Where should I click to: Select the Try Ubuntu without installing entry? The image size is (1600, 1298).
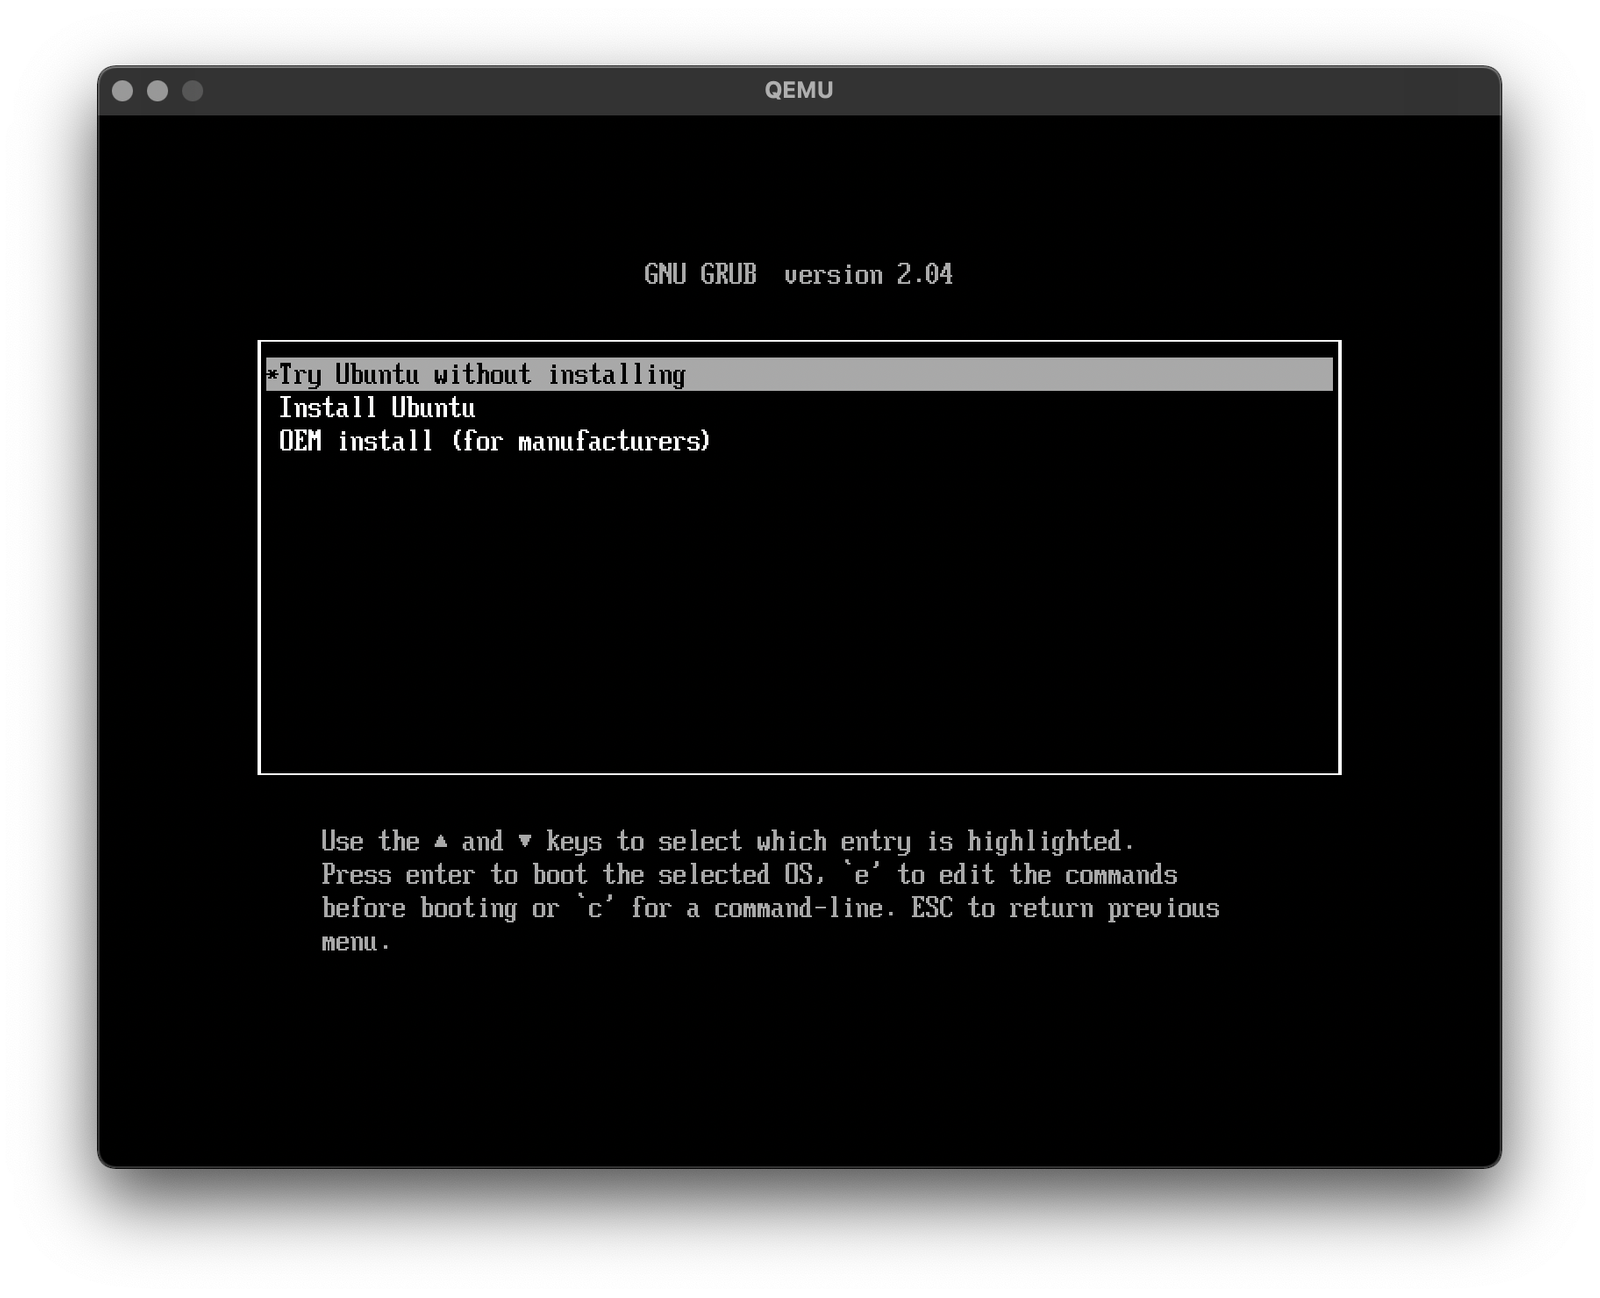click(482, 375)
